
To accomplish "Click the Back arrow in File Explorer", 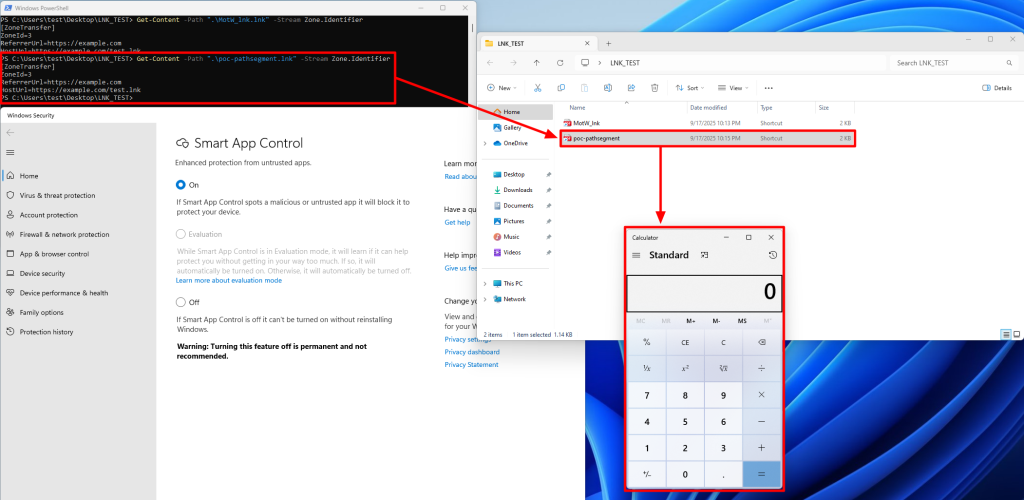I will 490,63.
